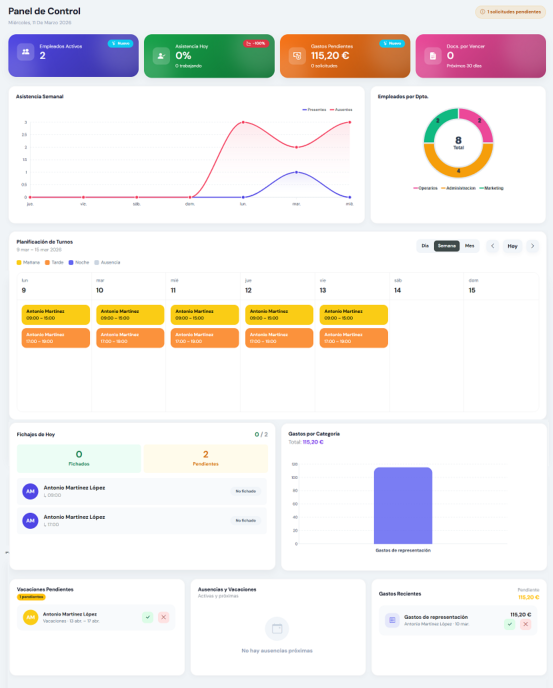Open Friday 13 morning shift card
Screen dimensions: 553x688
[354, 315]
